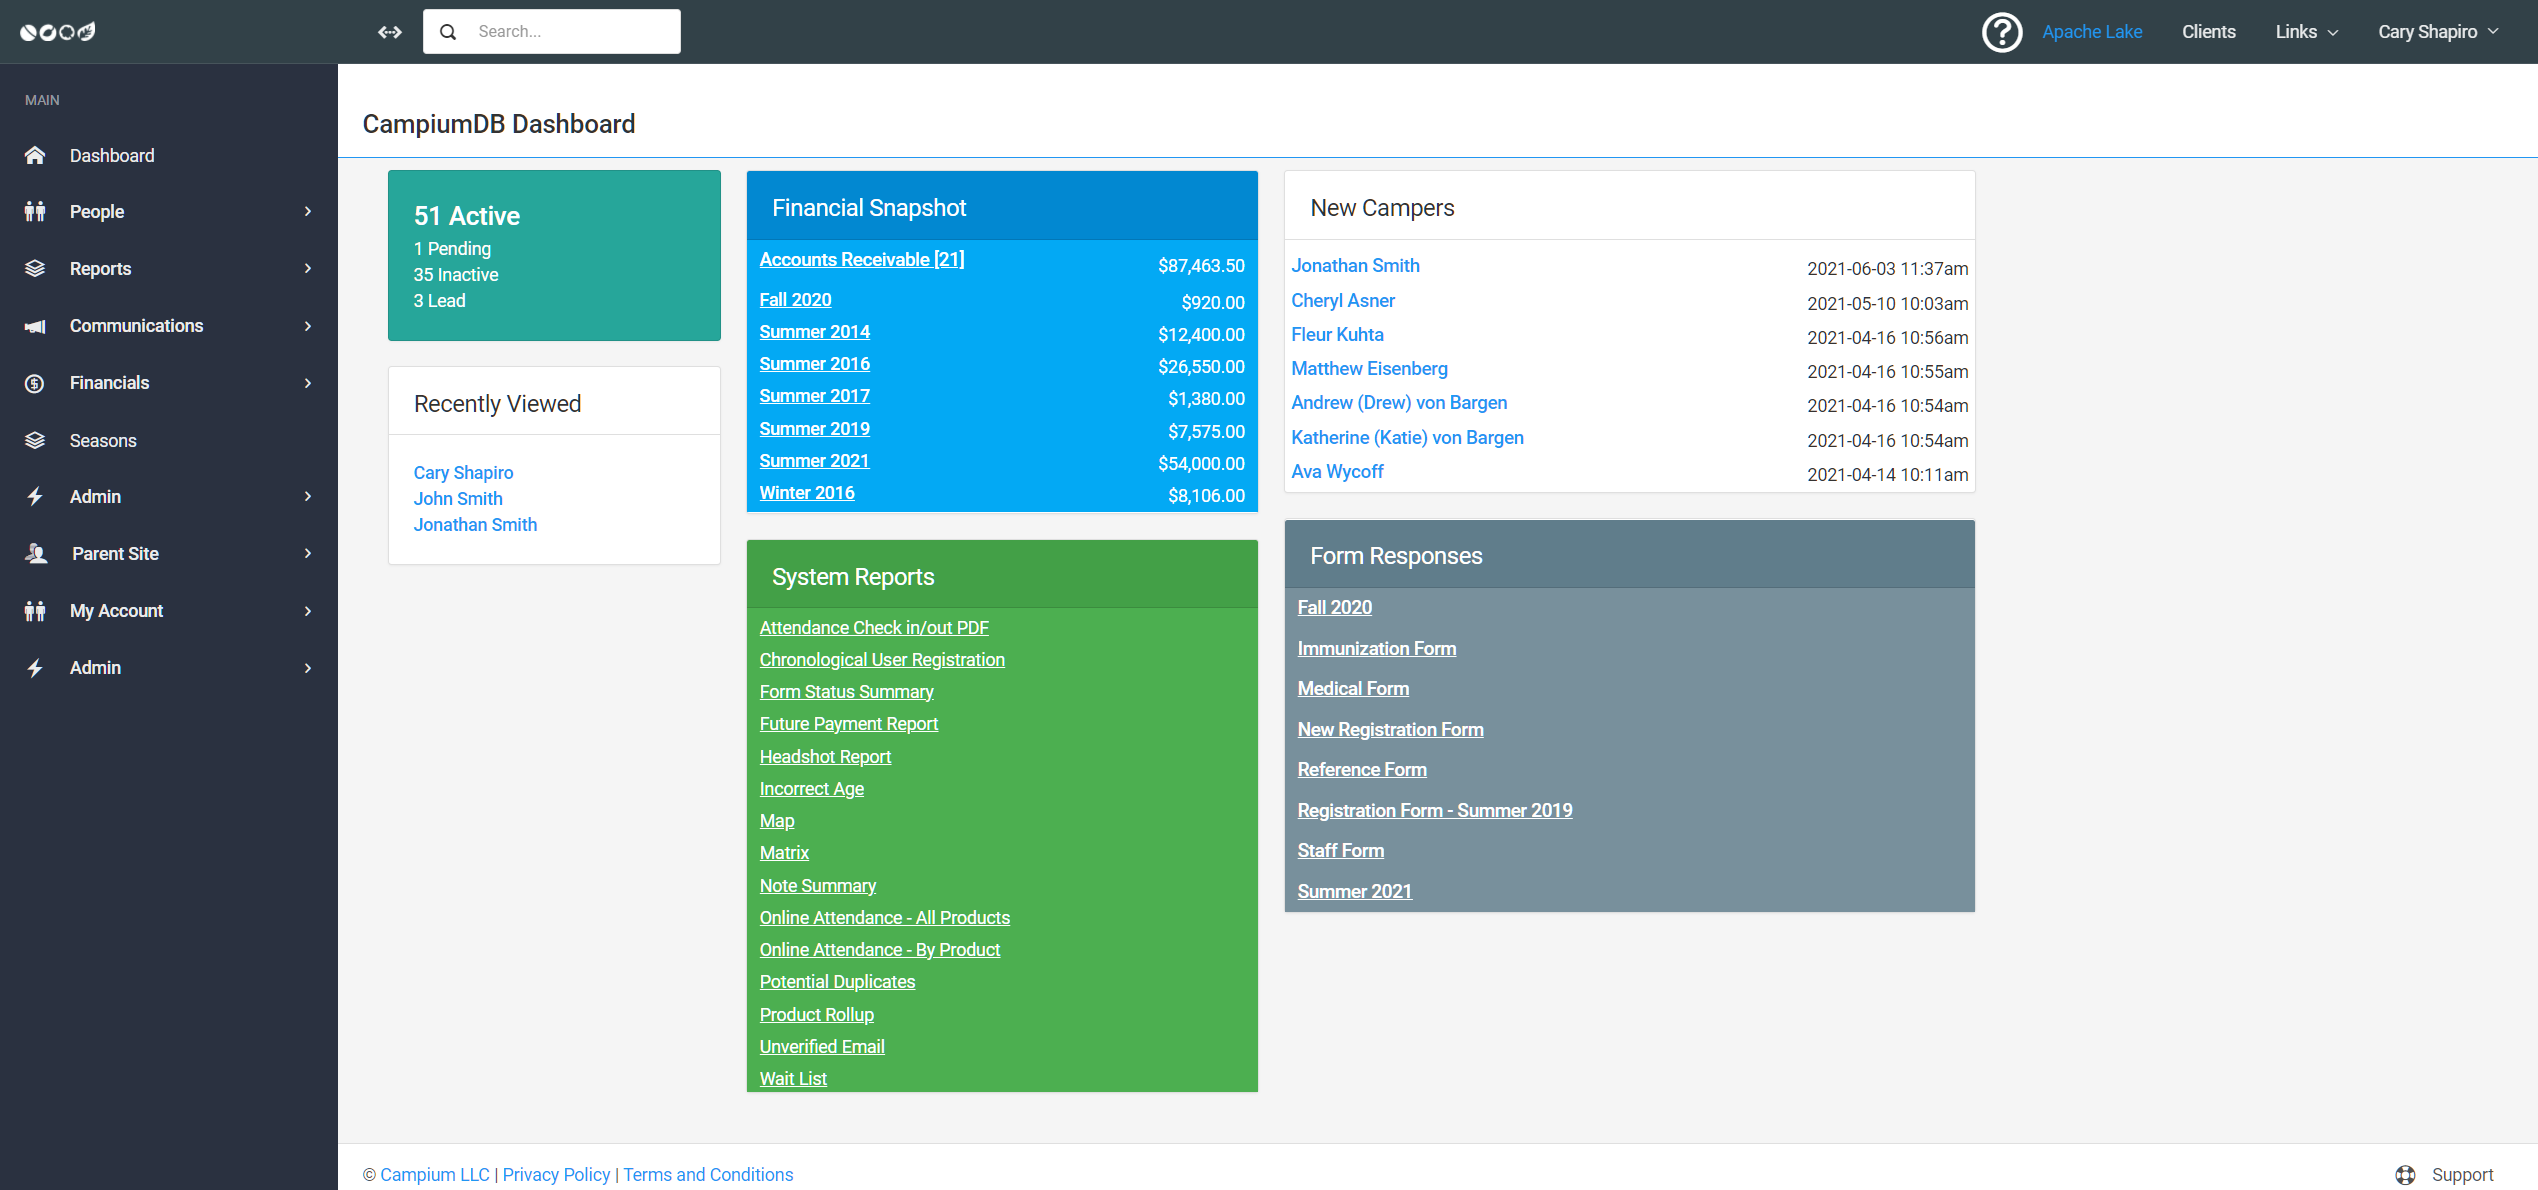Click the Potential Duplicates report link
This screenshot has height=1190, width=2538.
pos(836,981)
